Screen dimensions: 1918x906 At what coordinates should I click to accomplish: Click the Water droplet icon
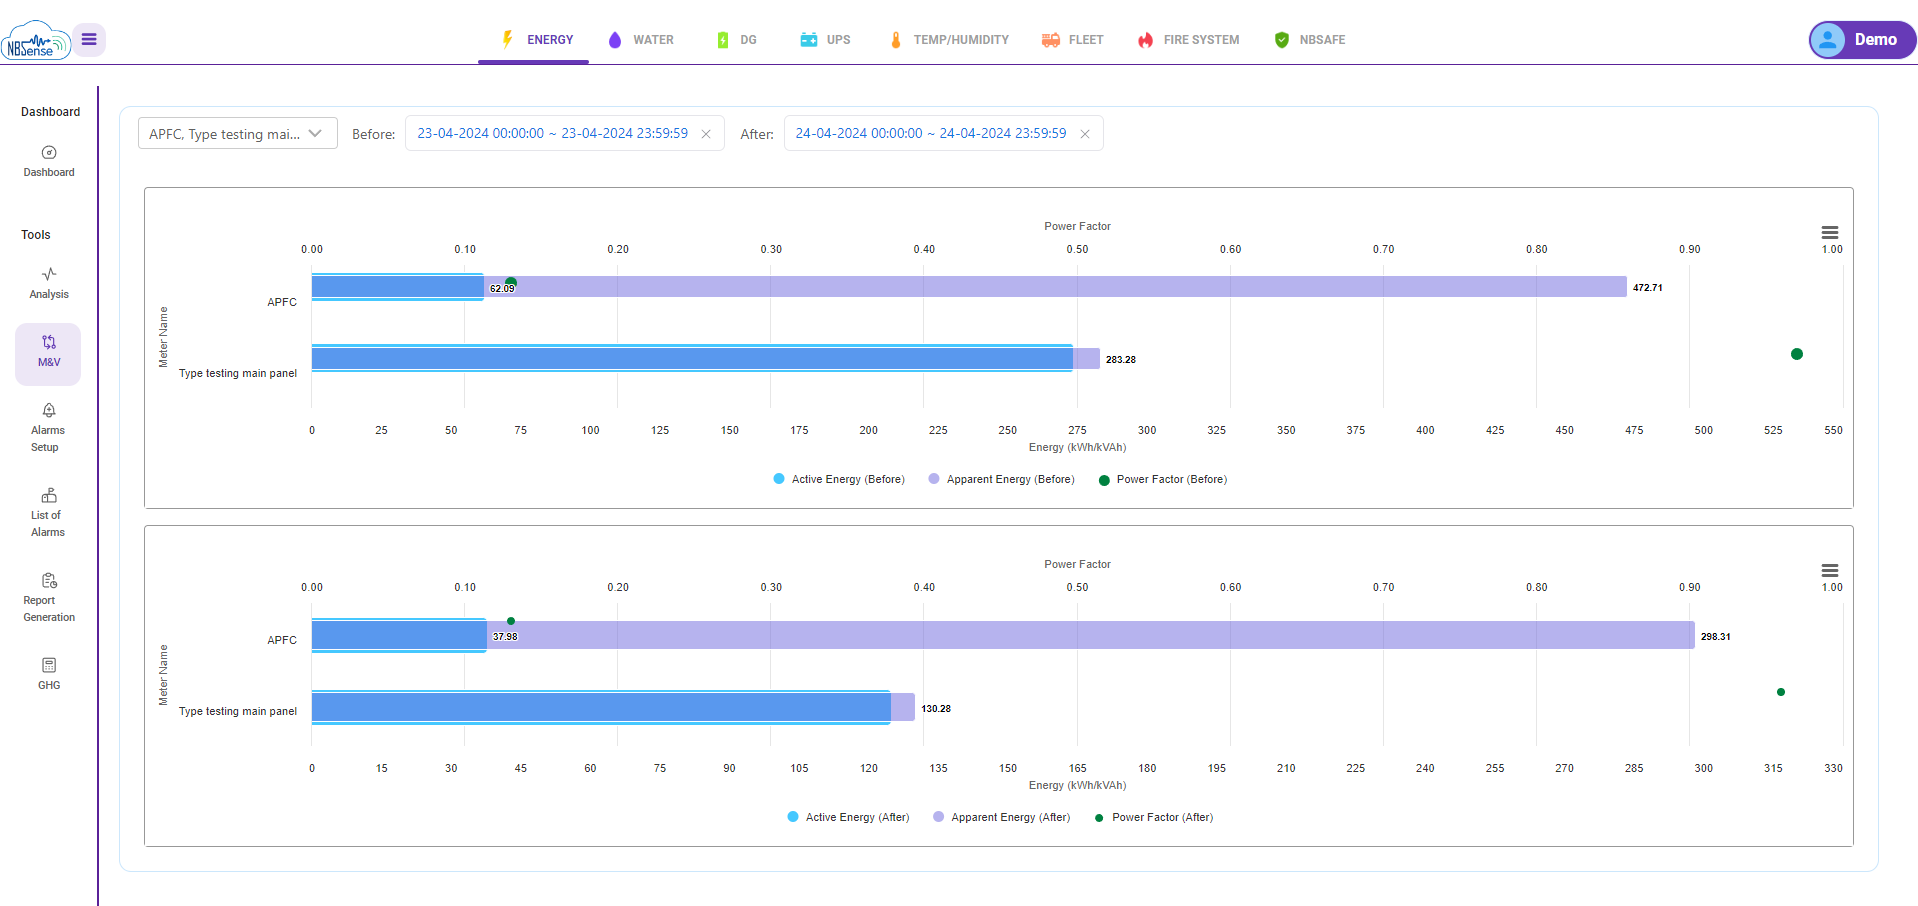615,40
